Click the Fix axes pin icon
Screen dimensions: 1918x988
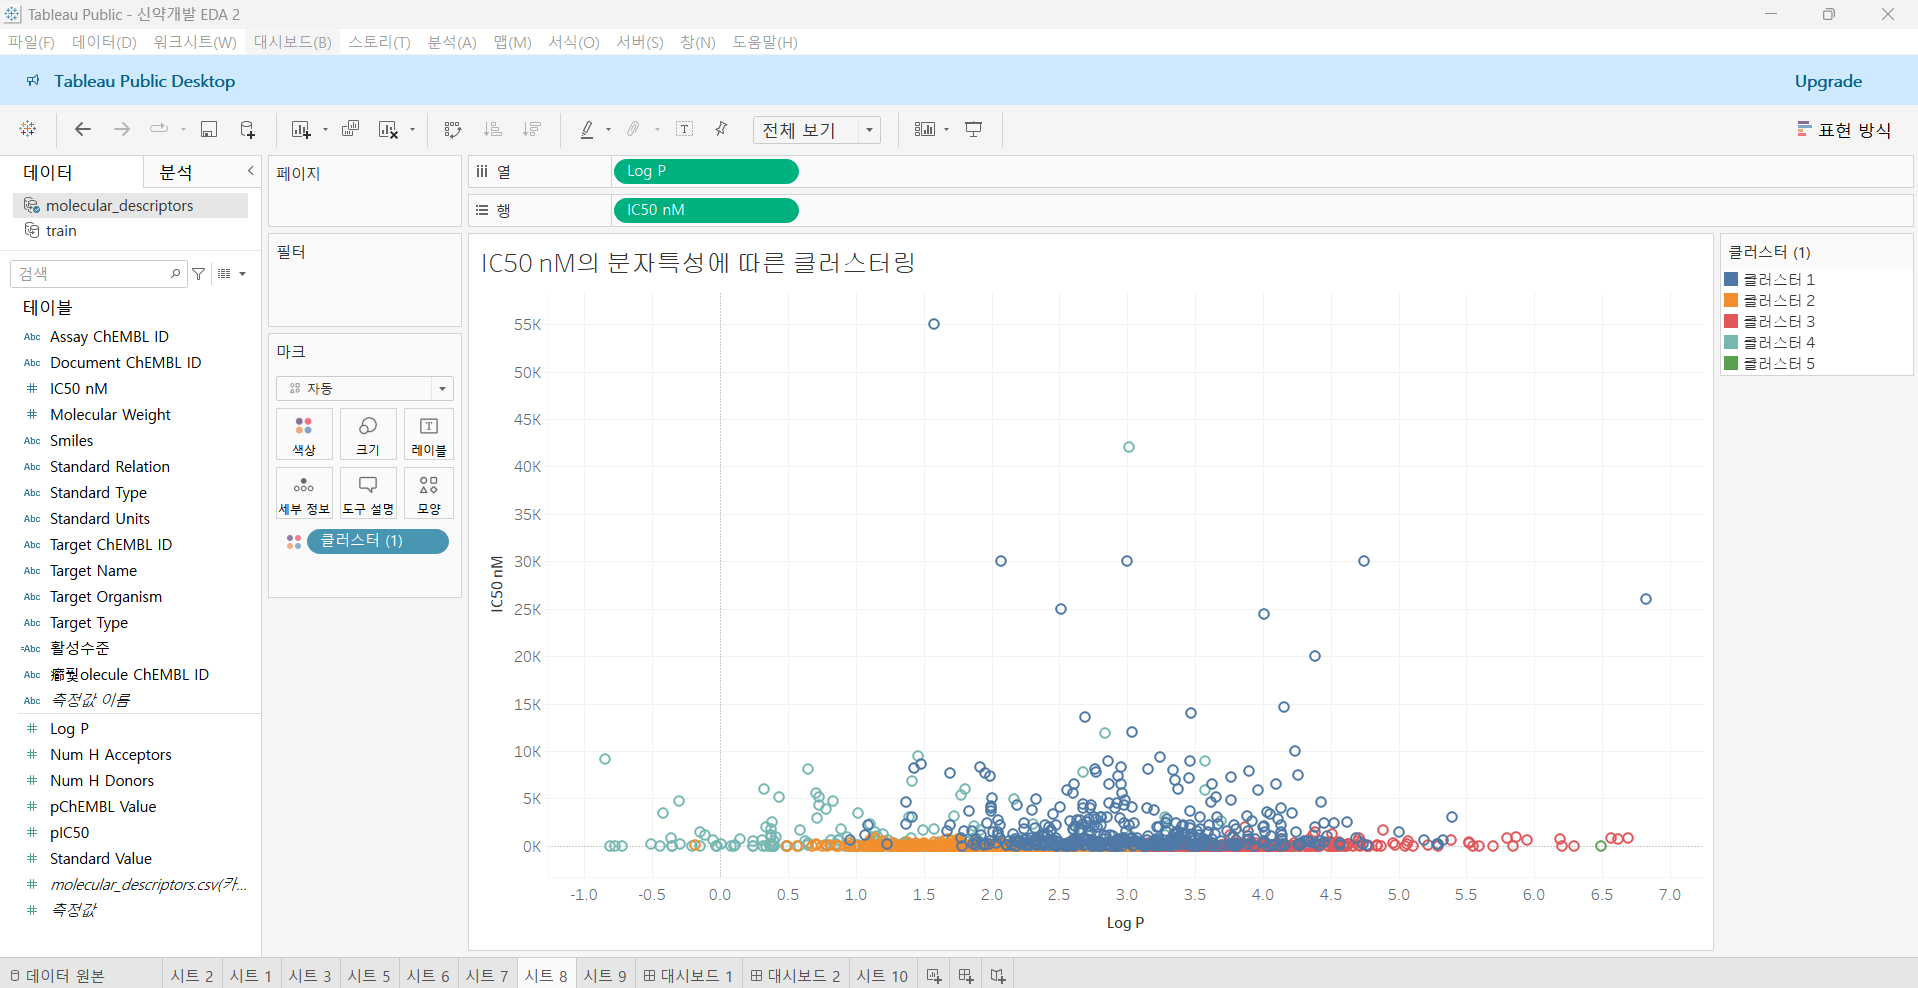721,129
